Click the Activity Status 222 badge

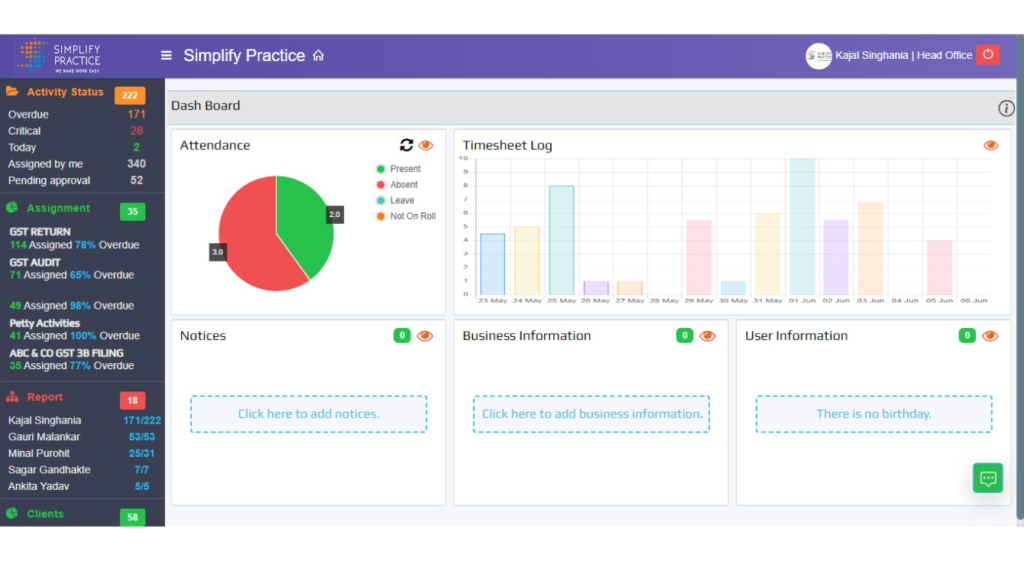click(x=129, y=95)
